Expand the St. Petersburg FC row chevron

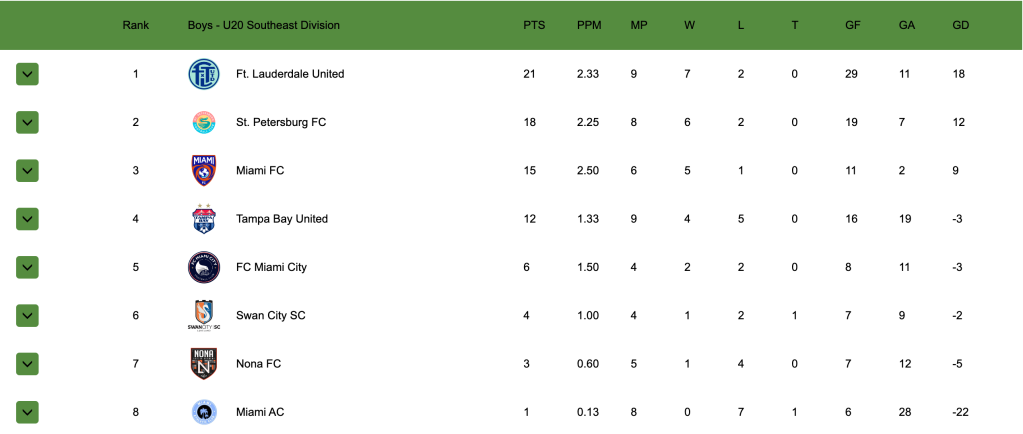(27, 122)
